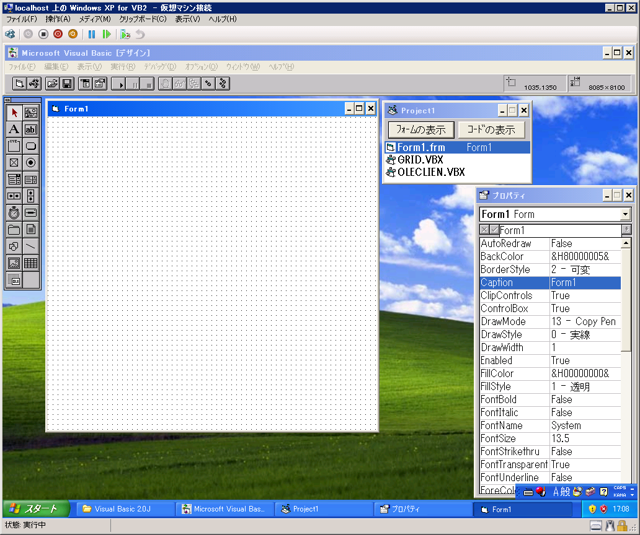This screenshot has height=535, width=640.
Task: Select the OLE client tool in the toolbox
Action: (14, 280)
